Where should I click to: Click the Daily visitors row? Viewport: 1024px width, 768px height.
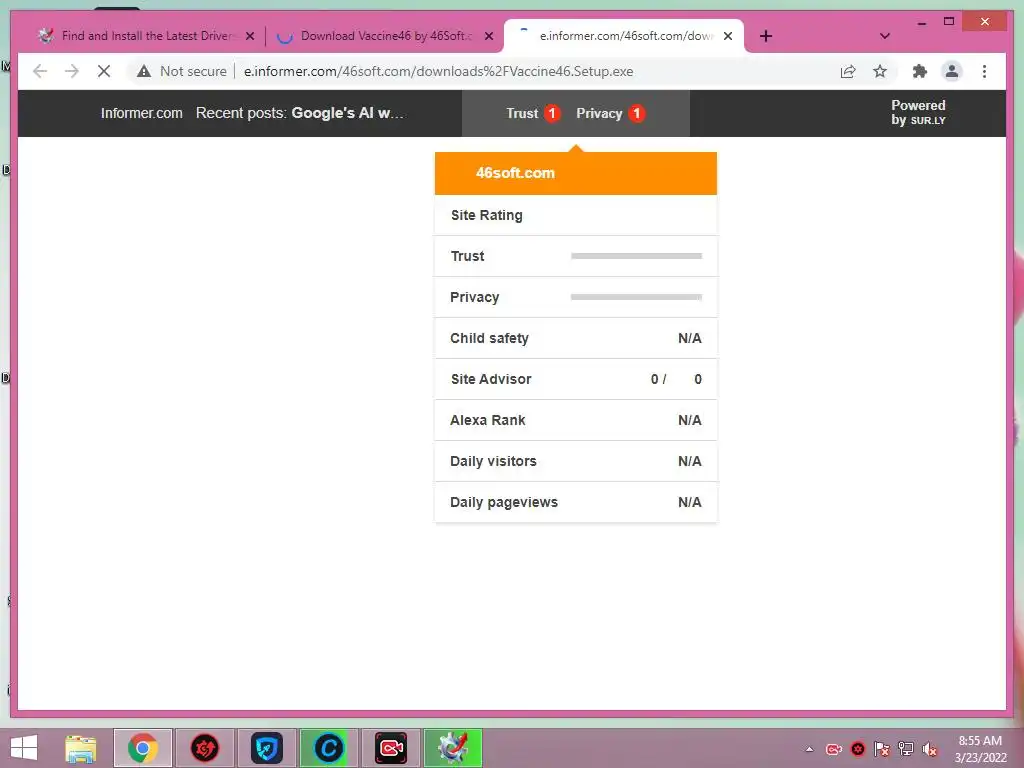click(x=576, y=462)
